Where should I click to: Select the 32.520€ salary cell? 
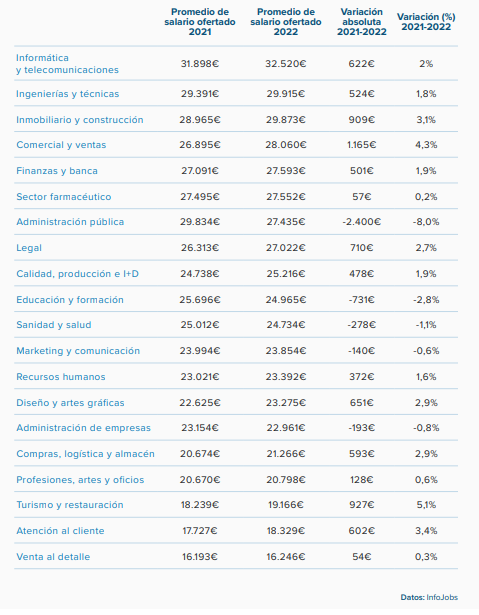pos(286,64)
